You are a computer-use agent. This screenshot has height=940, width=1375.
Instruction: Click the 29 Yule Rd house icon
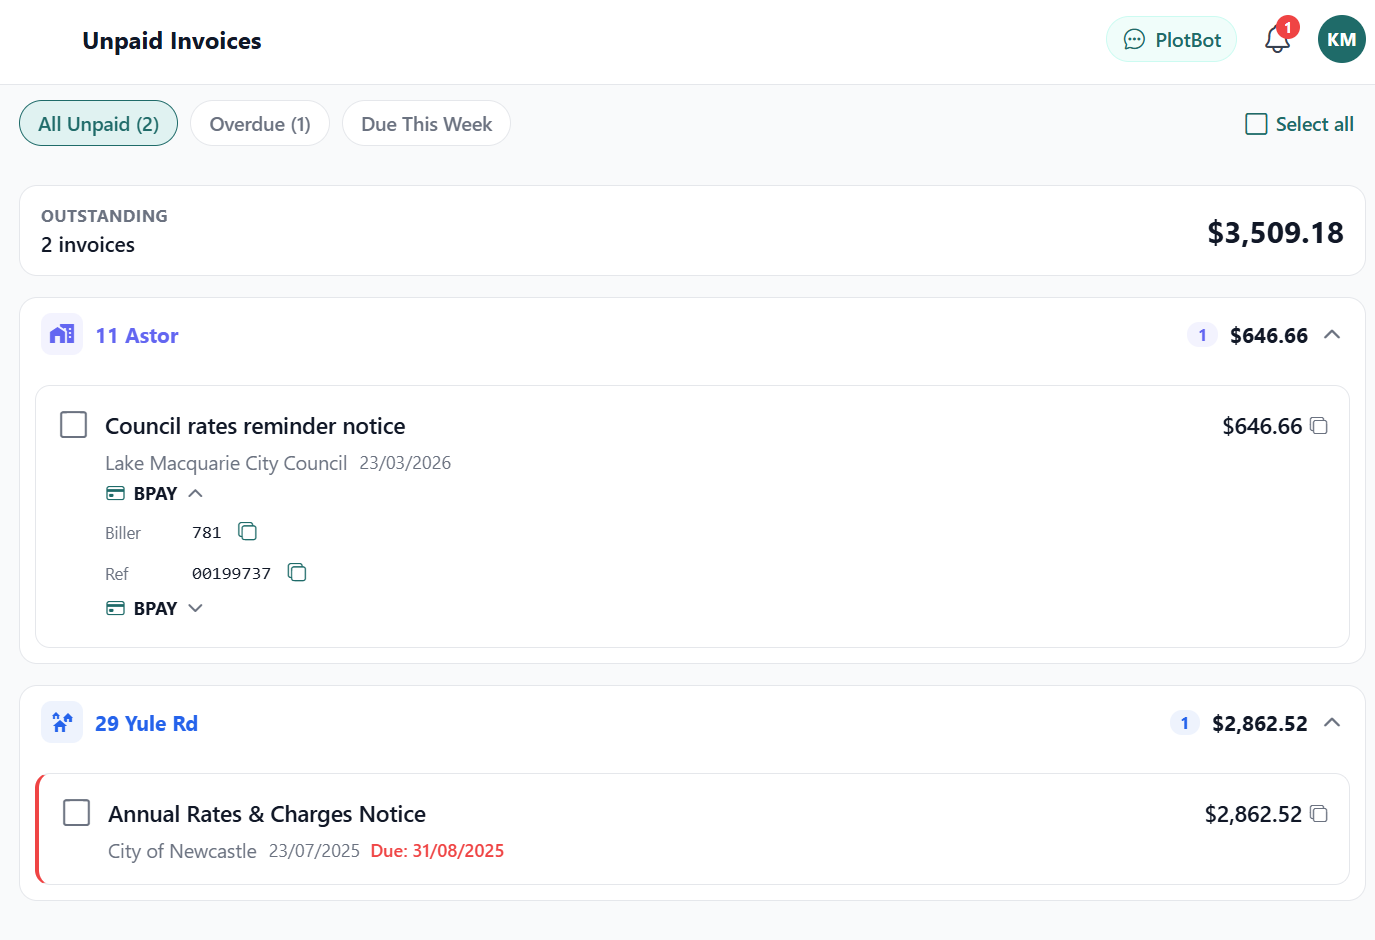pyautogui.click(x=62, y=722)
